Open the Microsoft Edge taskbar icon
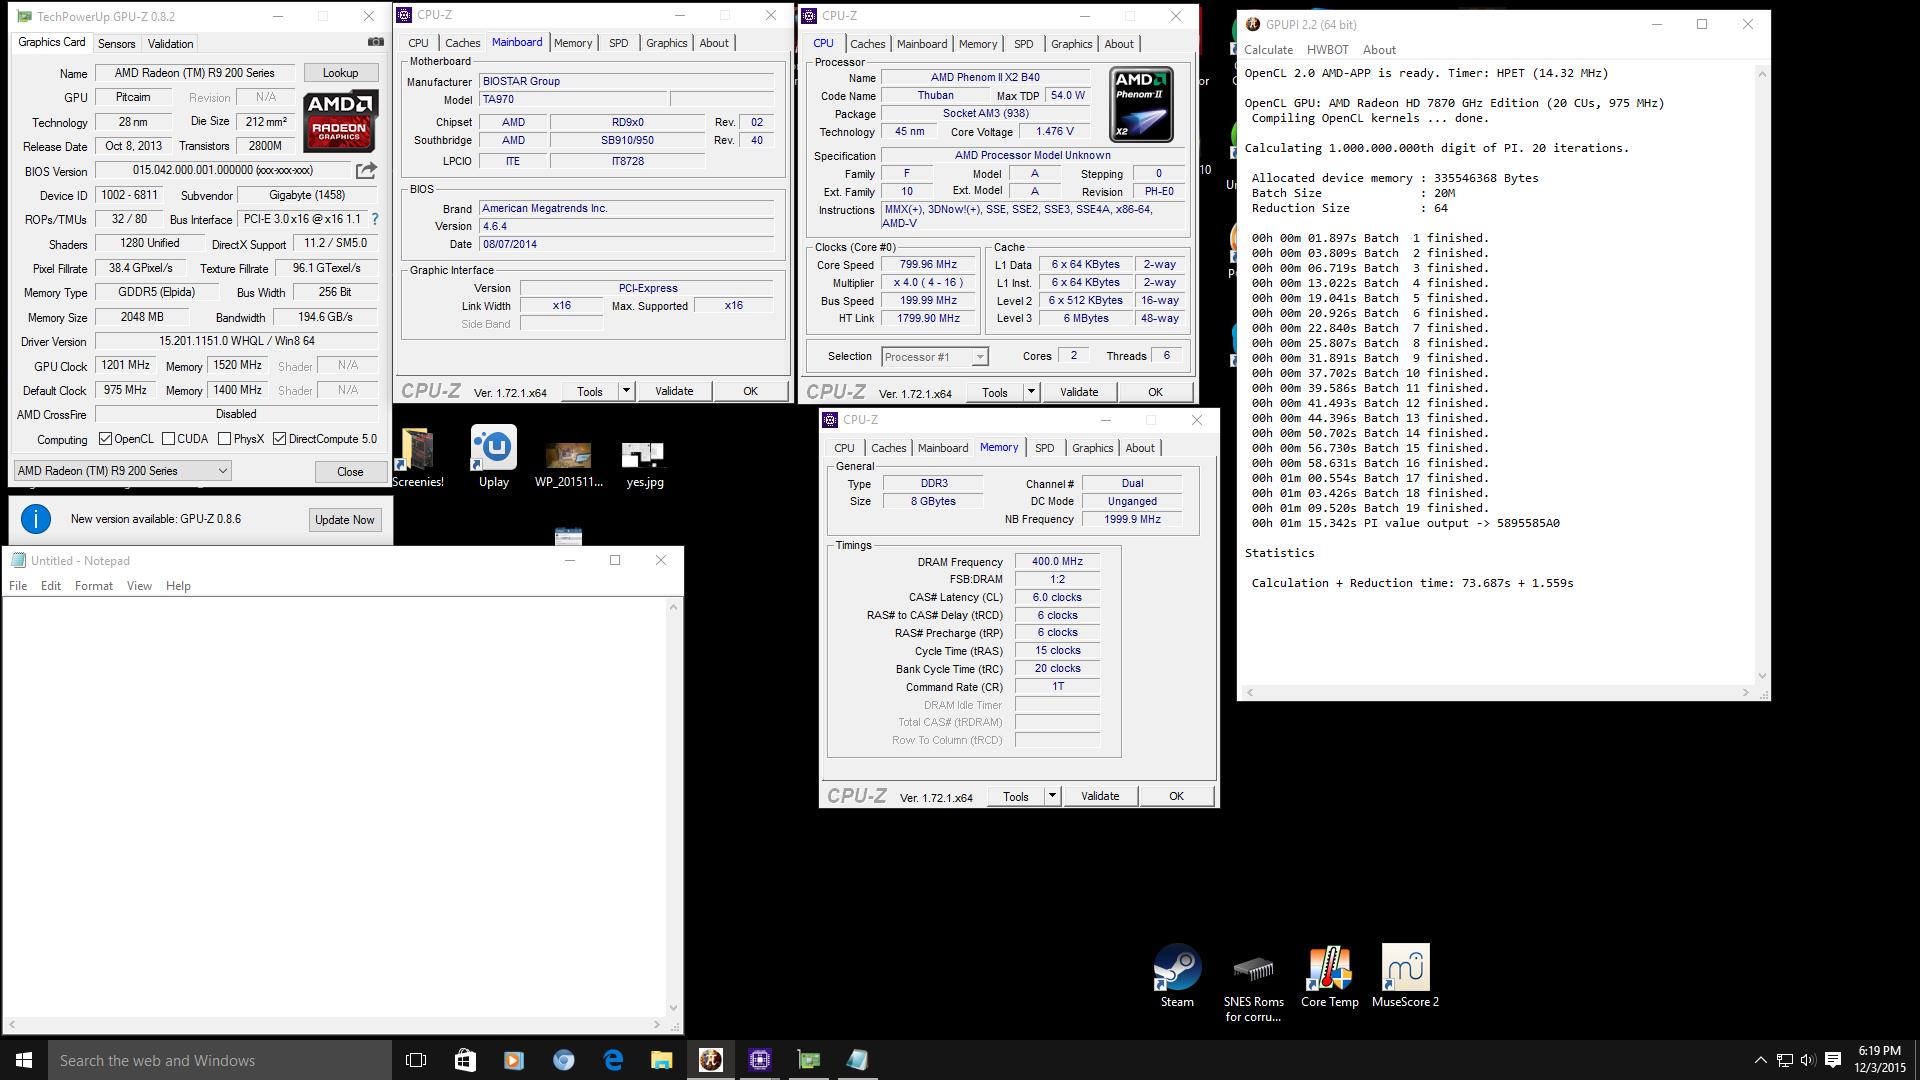 click(613, 1060)
